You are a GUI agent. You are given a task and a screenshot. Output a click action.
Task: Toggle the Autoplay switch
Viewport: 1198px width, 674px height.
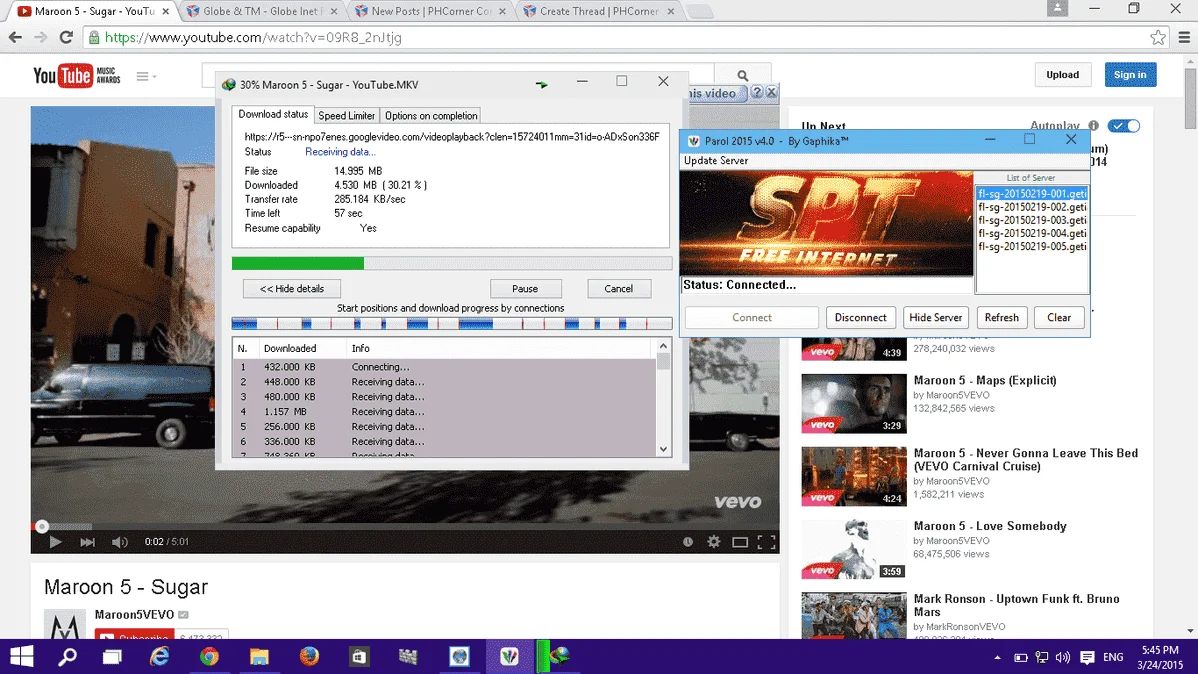click(x=1124, y=125)
